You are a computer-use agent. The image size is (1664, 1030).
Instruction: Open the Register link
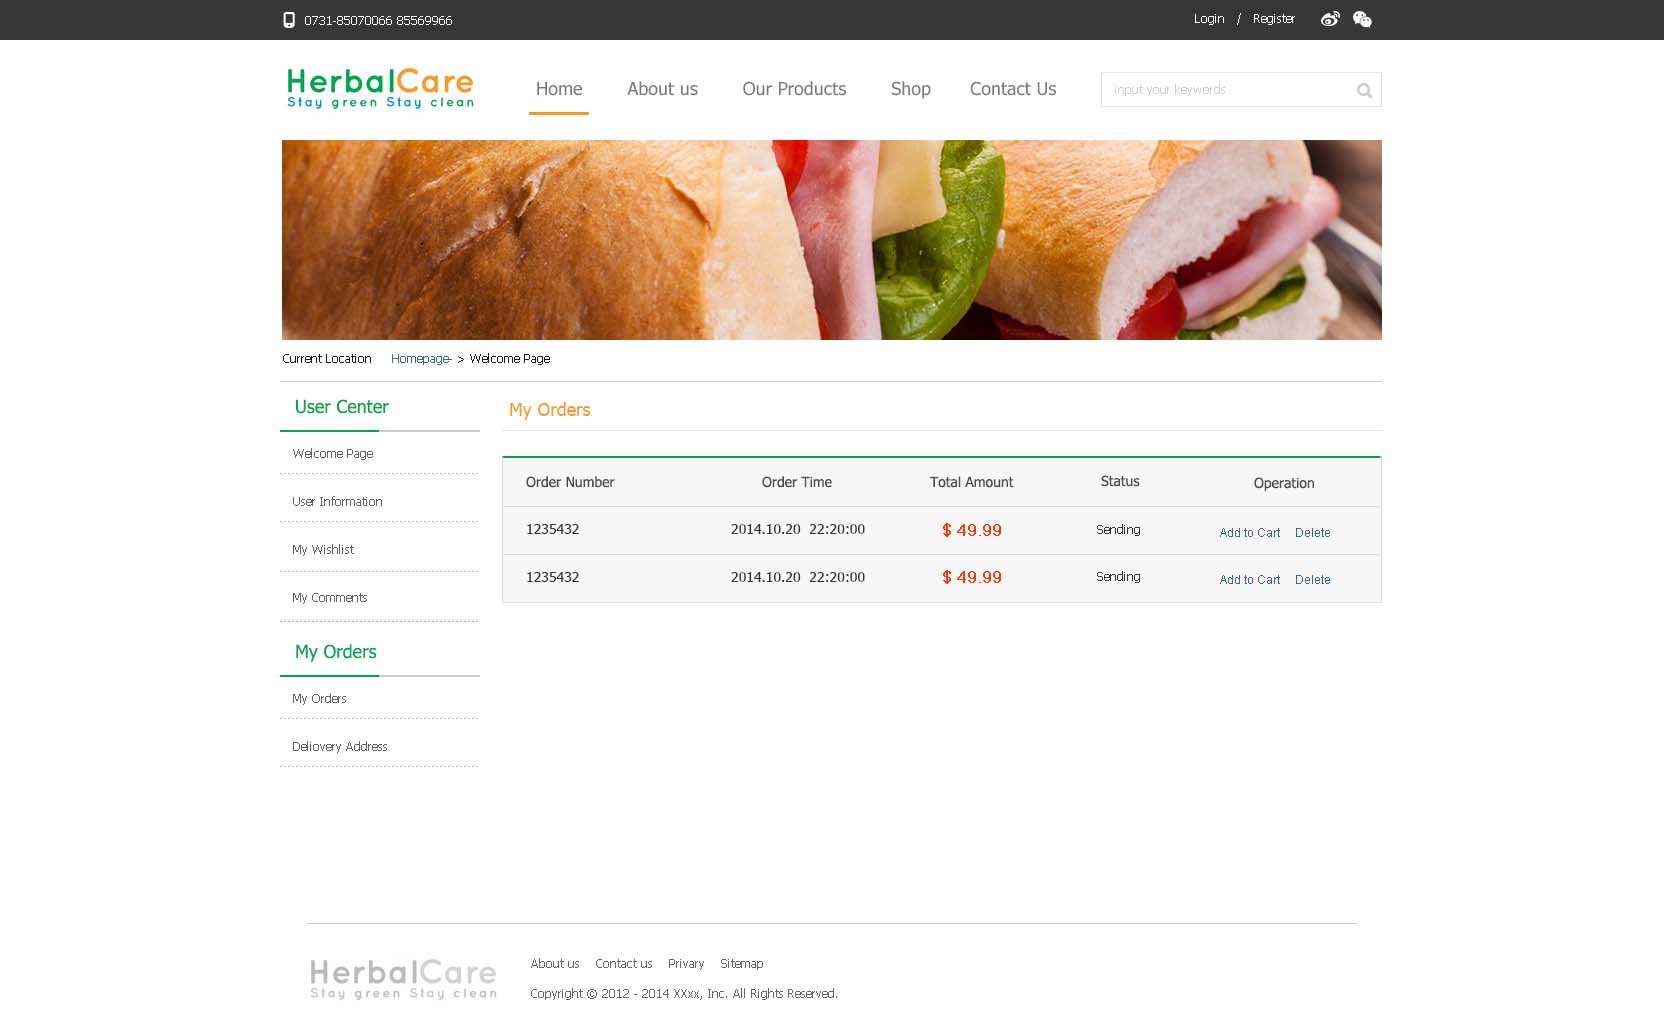pos(1273,19)
